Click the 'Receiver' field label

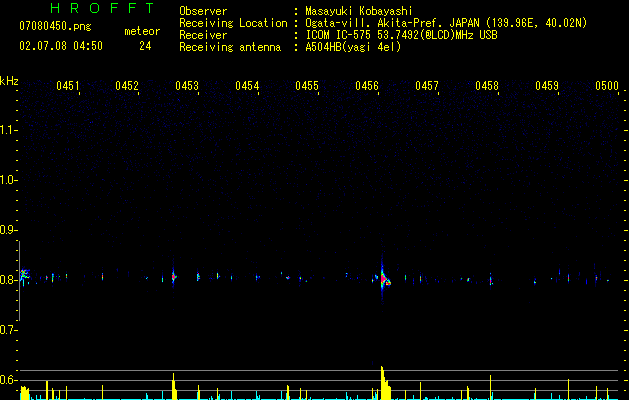click(x=203, y=35)
